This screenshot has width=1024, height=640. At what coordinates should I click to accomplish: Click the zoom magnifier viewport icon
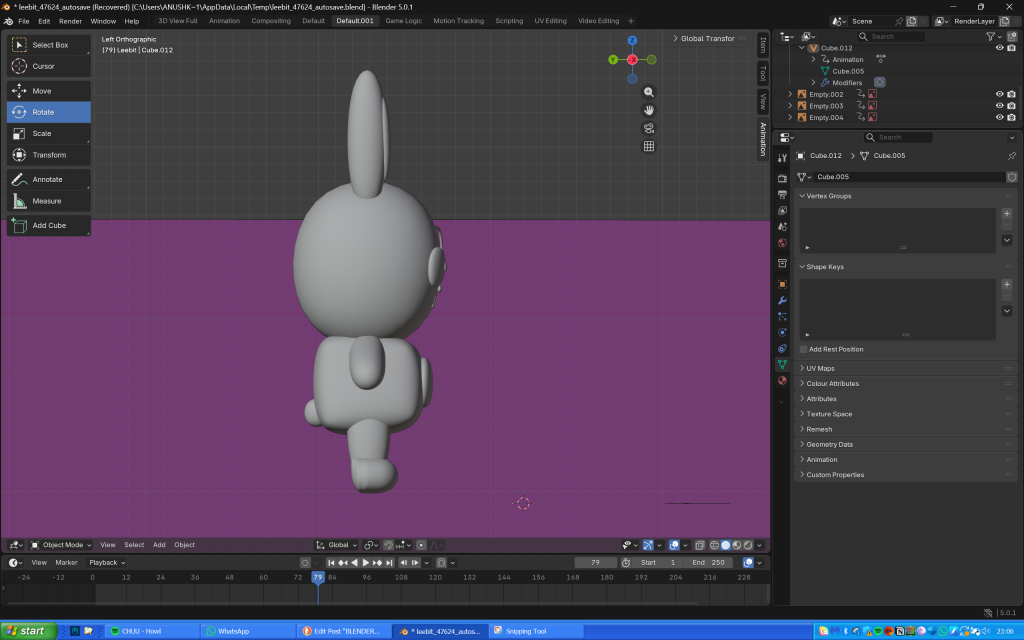point(649,92)
